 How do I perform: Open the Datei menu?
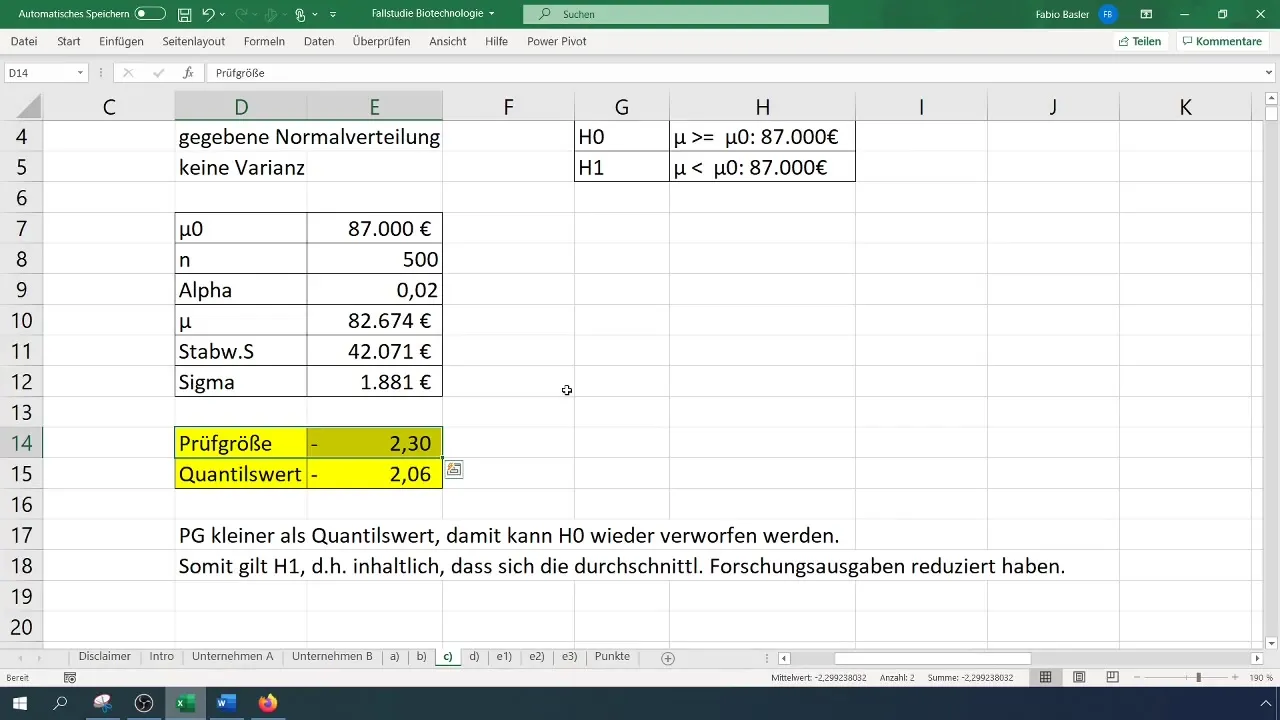[24, 42]
